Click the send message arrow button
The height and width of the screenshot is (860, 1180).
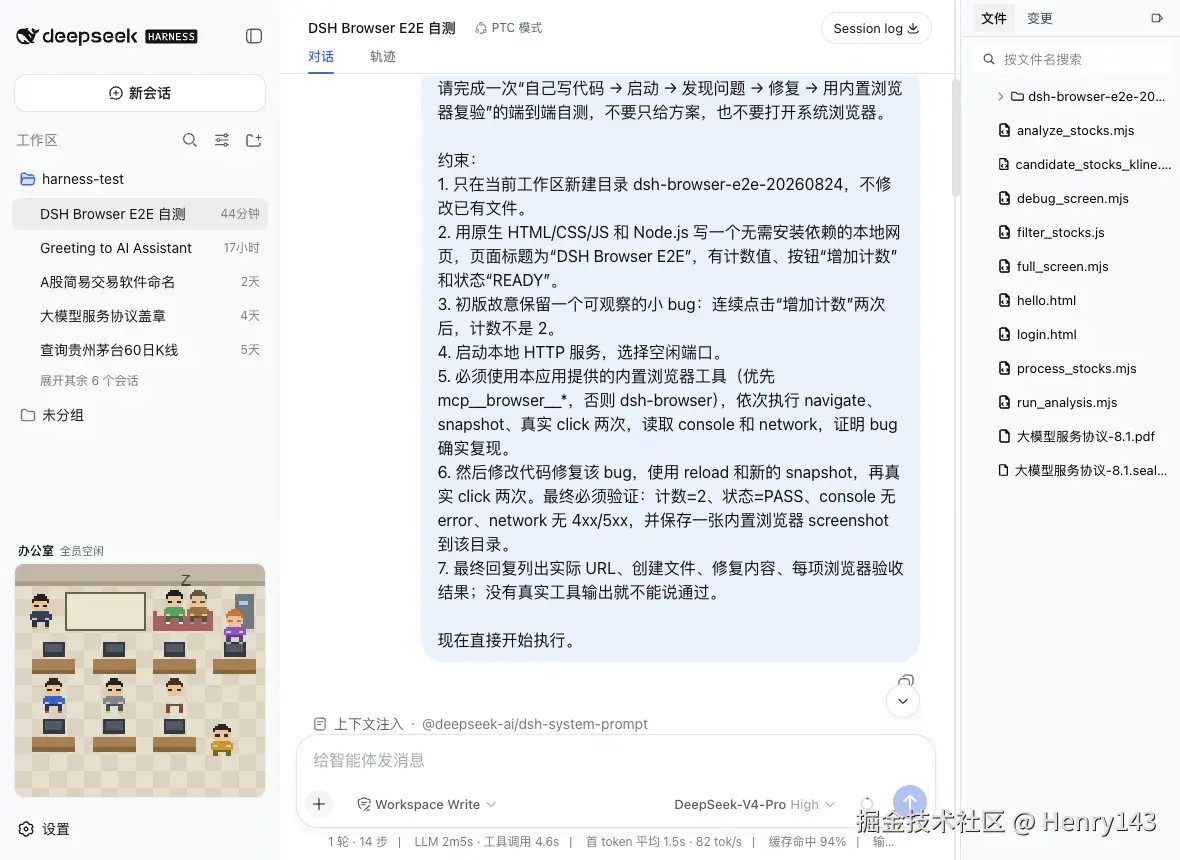click(909, 801)
